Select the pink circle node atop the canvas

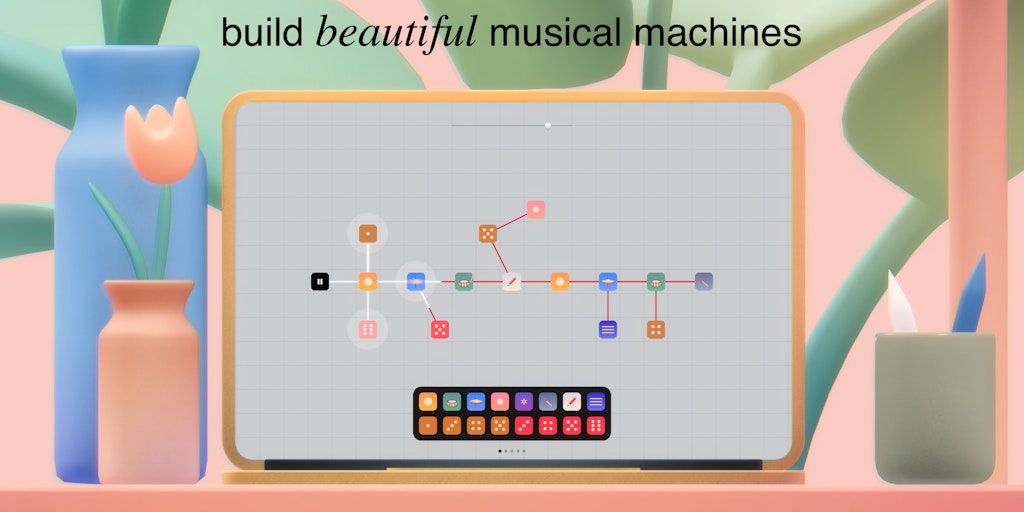[x=536, y=210]
